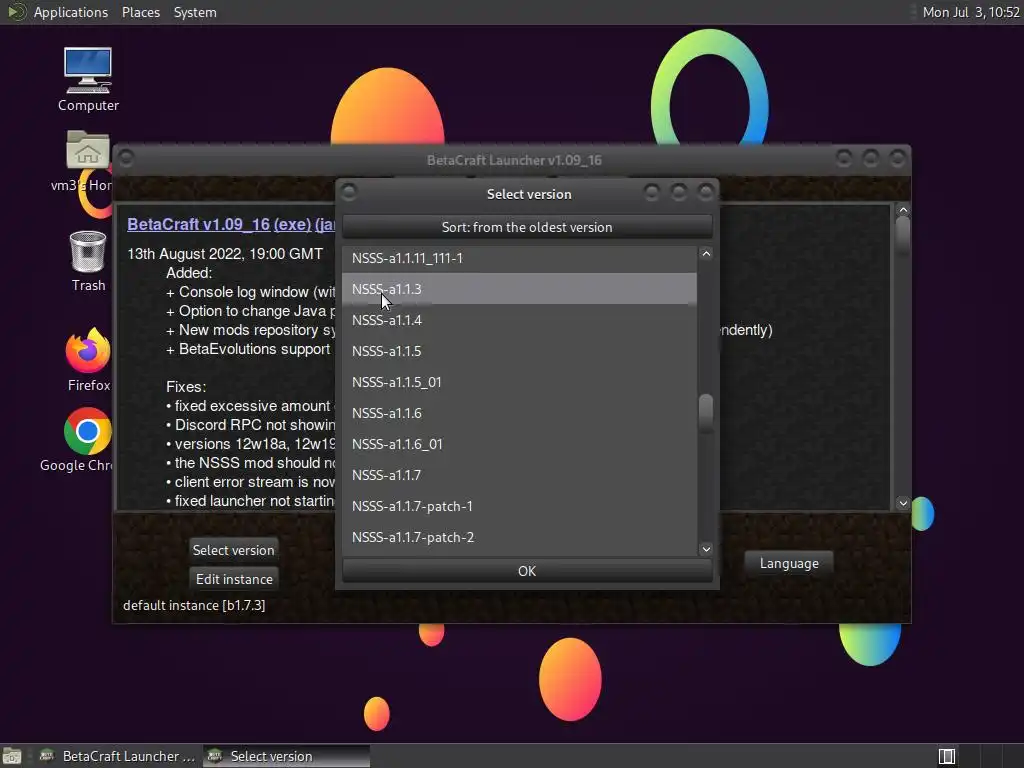Click the Select version dialog window menu button

[349, 192]
